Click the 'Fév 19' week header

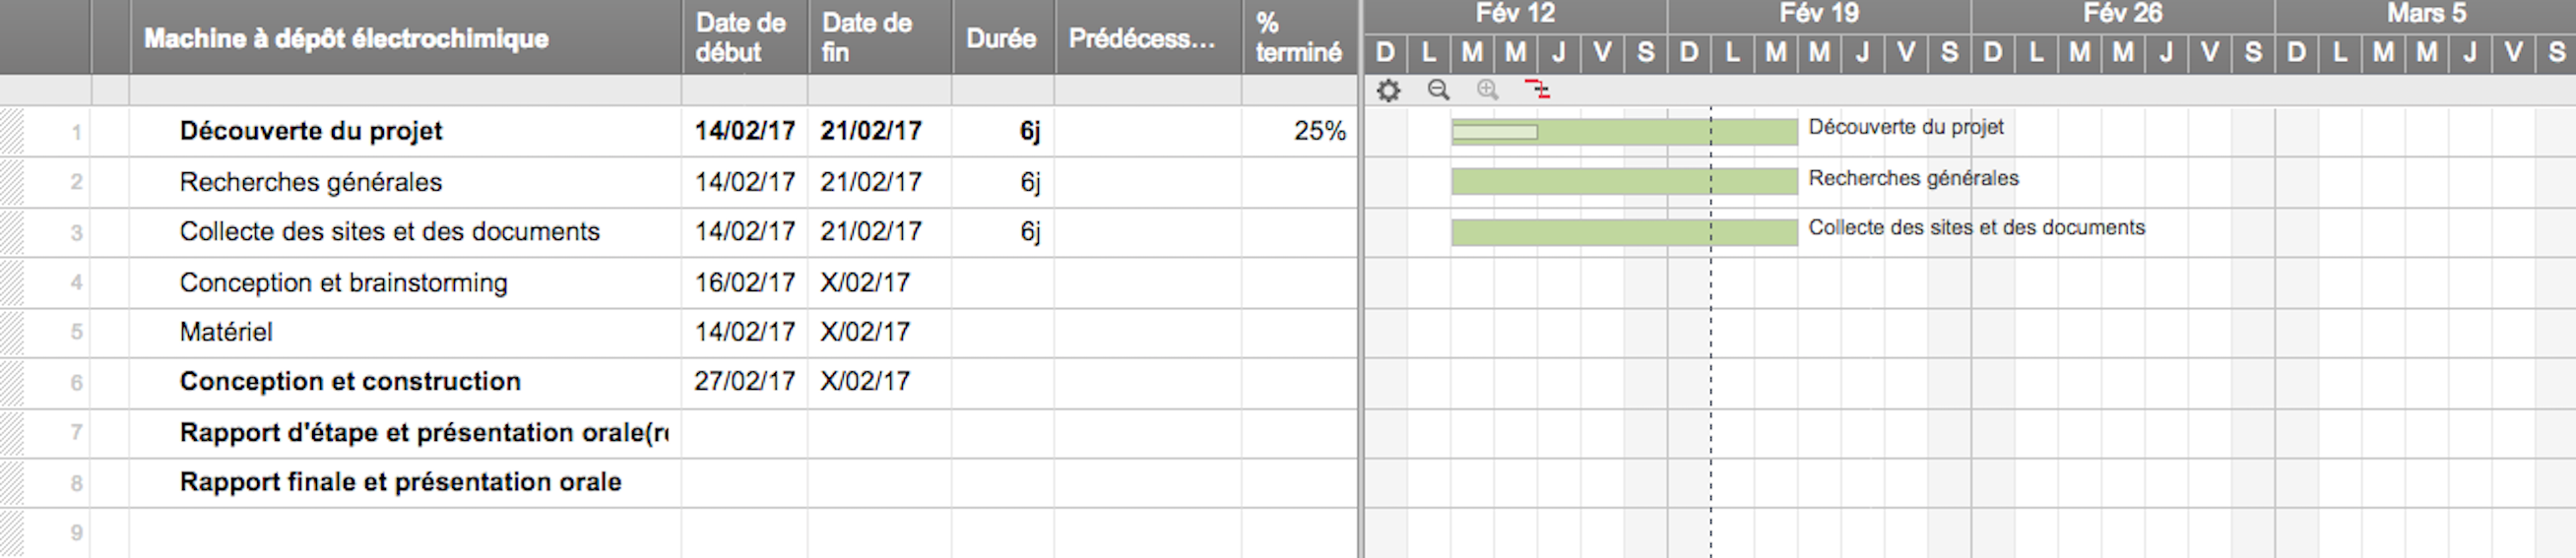click(x=1819, y=14)
